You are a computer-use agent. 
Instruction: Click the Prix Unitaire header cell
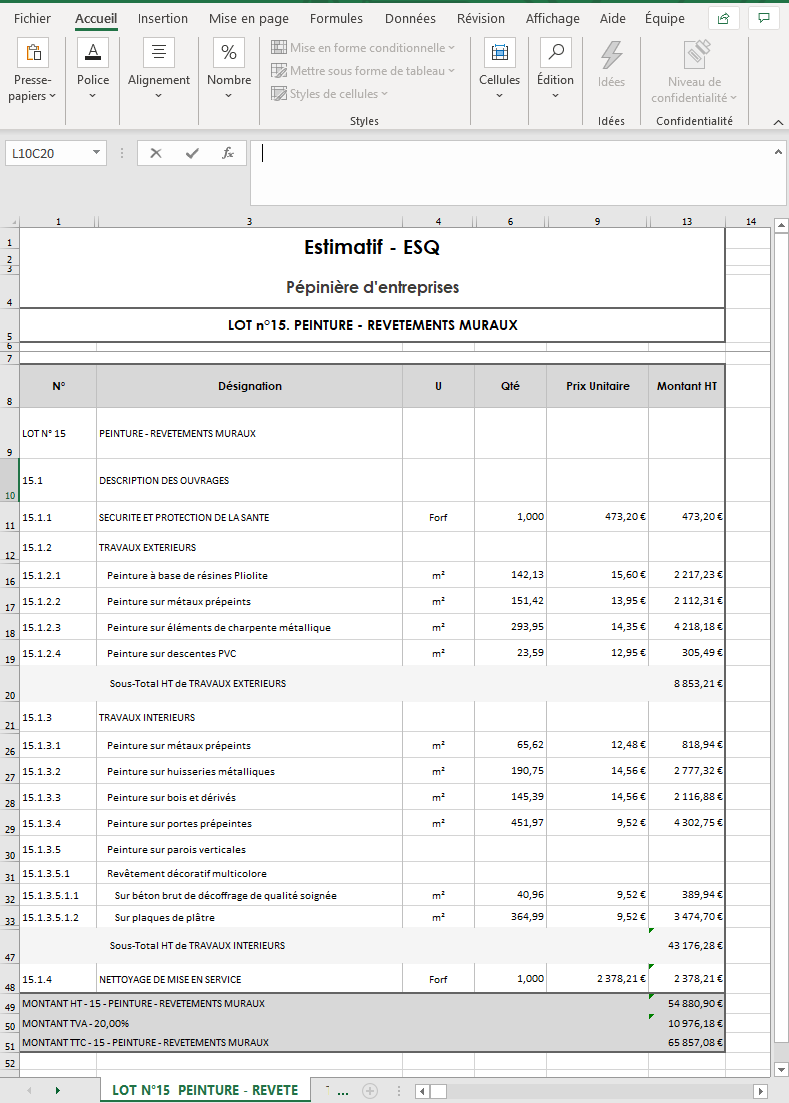[598, 386]
